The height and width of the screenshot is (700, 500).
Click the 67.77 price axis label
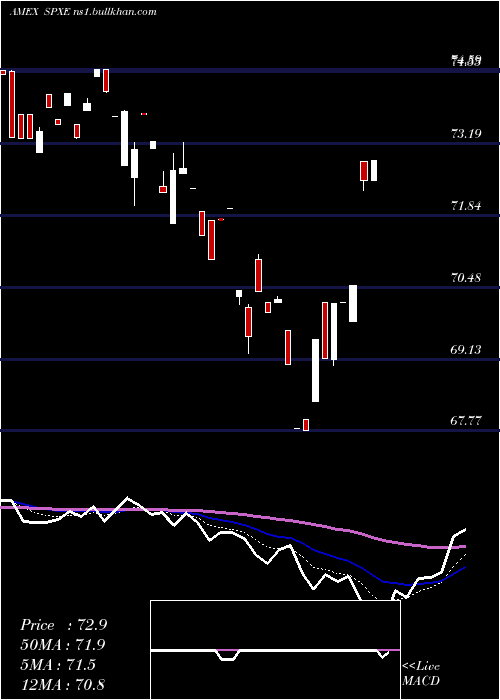(466, 421)
